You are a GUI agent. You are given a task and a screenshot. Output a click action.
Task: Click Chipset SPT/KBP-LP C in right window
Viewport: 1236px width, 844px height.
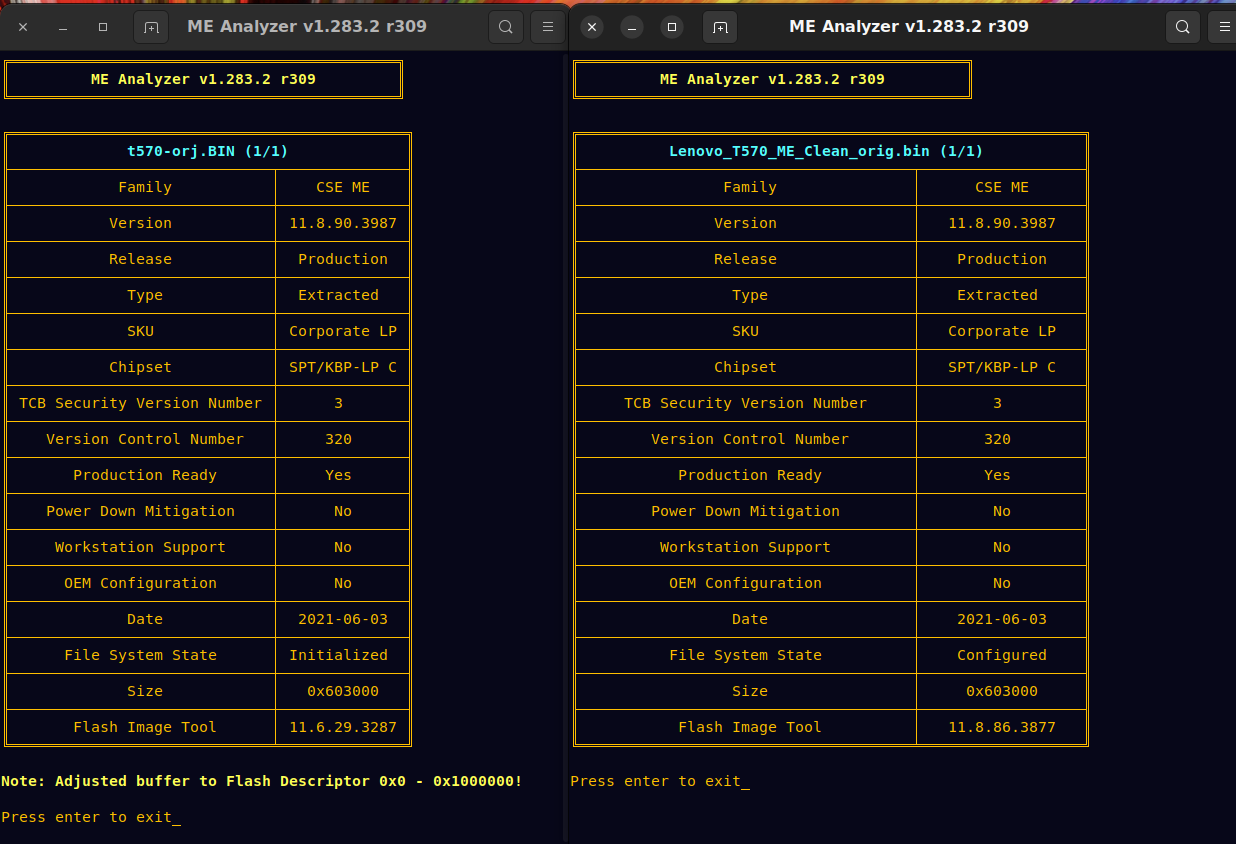[1002, 367]
